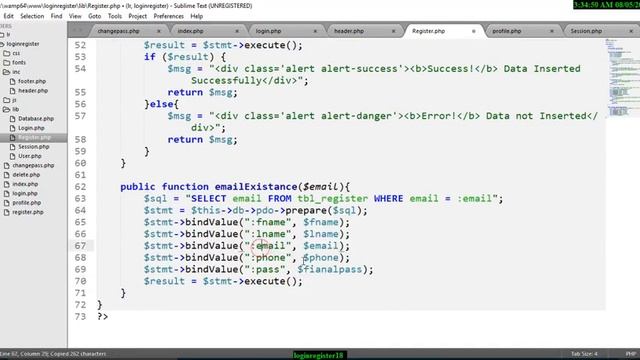The height and width of the screenshot is (360, 640).
Task: Collapse the loginregister folder
Action: pos(20,44)
